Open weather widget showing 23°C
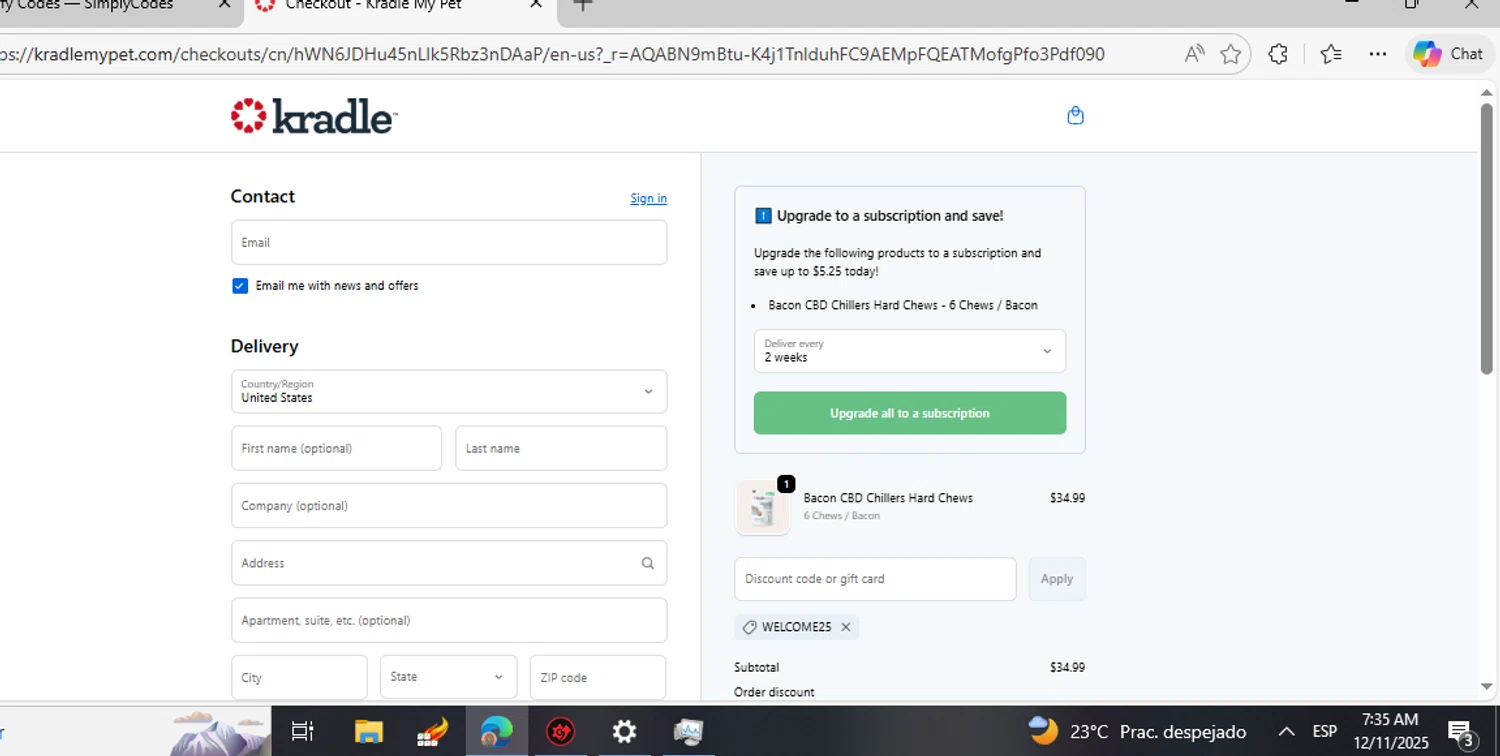1500x756 pixels. tap(1137, 731)
